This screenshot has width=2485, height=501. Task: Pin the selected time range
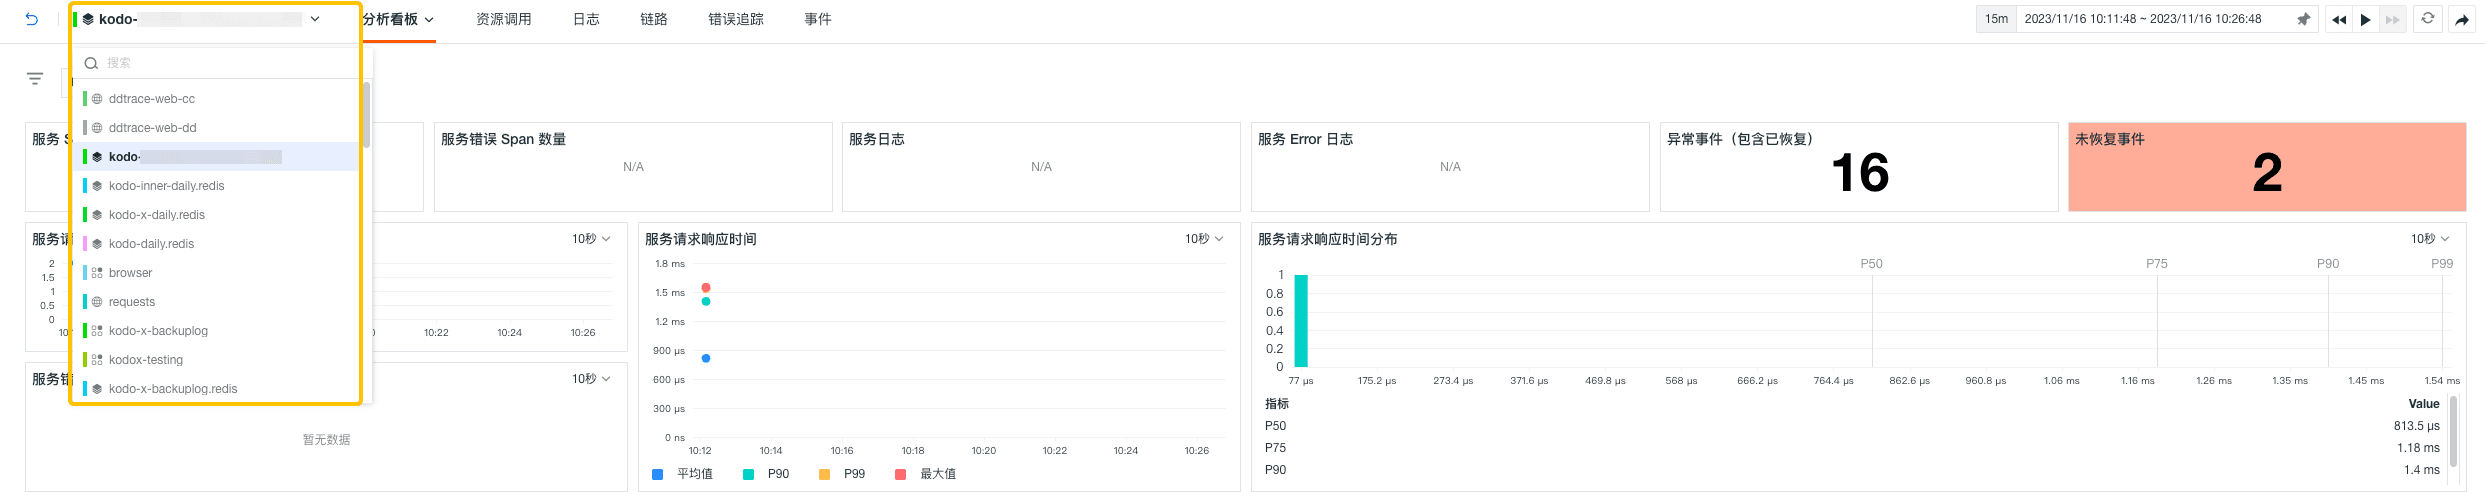[2304, 19]
